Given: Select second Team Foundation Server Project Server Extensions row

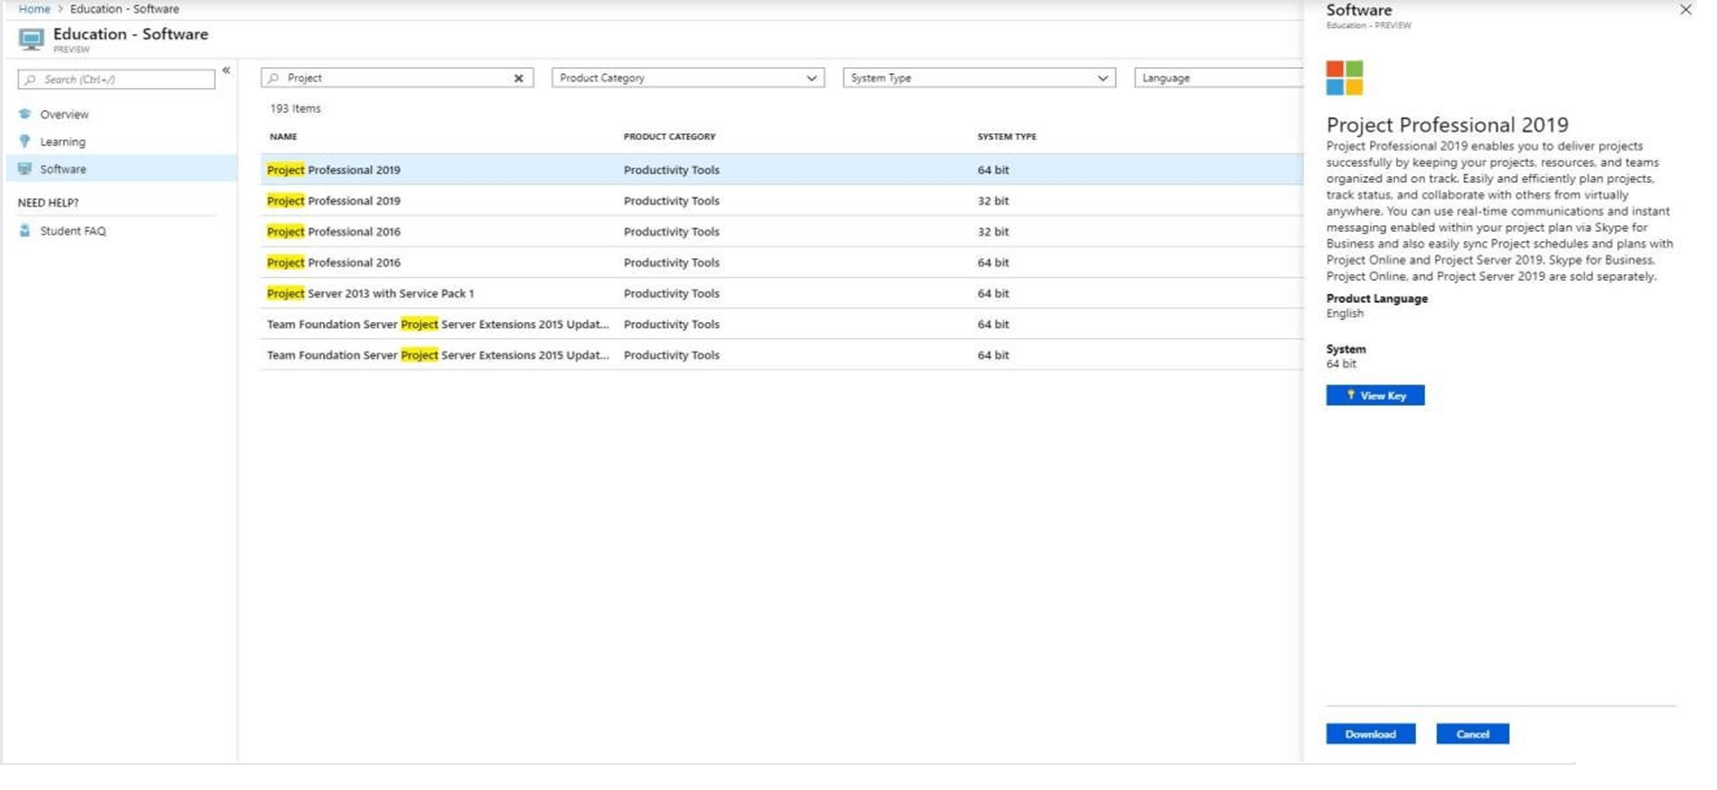Looking at the screenshot, I should [782, 356].
